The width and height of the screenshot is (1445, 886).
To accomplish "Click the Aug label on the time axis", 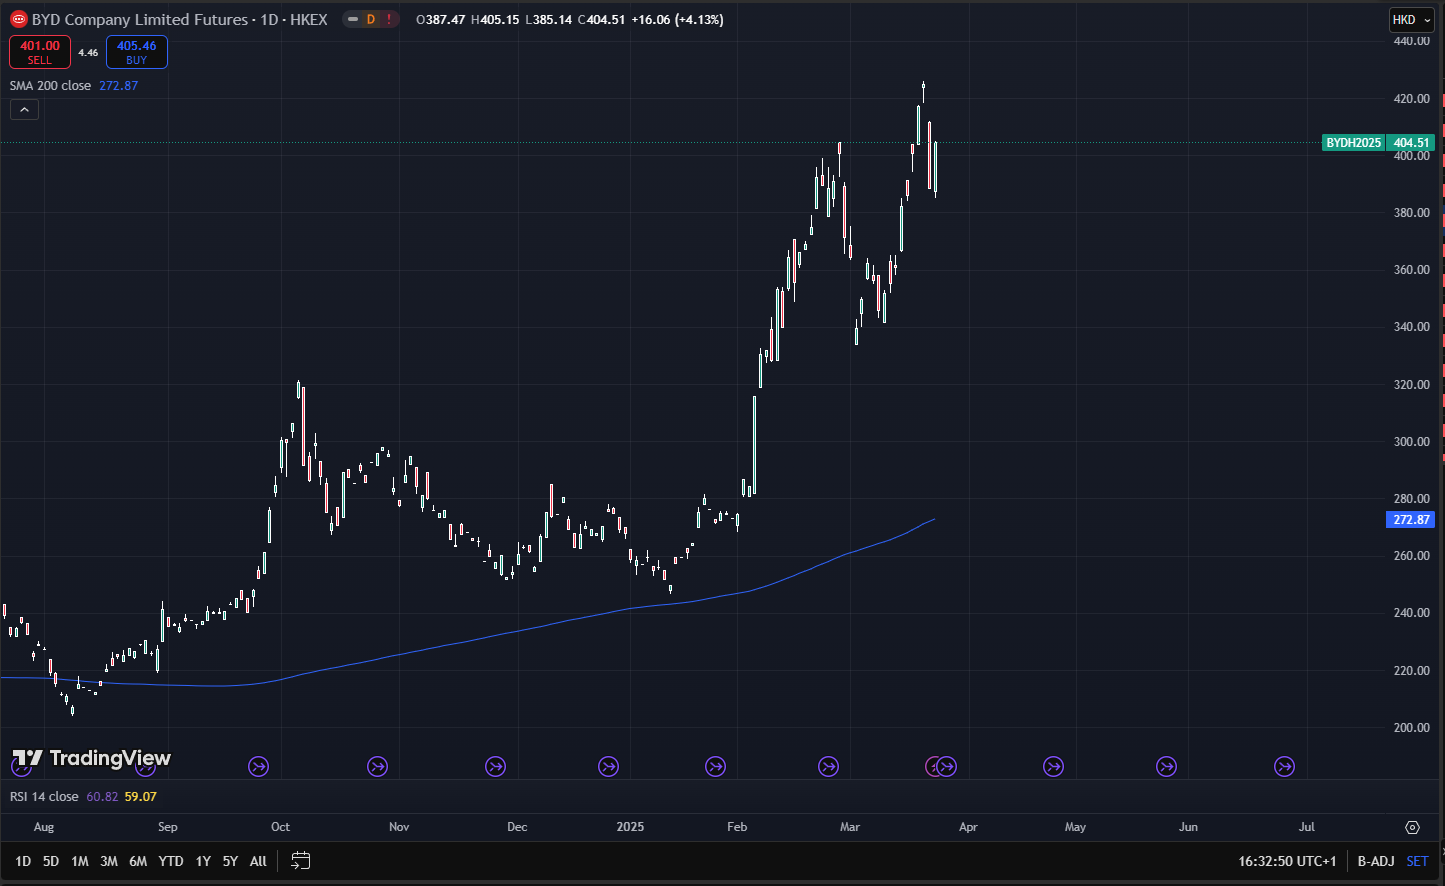I will click(x=44, y=827).
